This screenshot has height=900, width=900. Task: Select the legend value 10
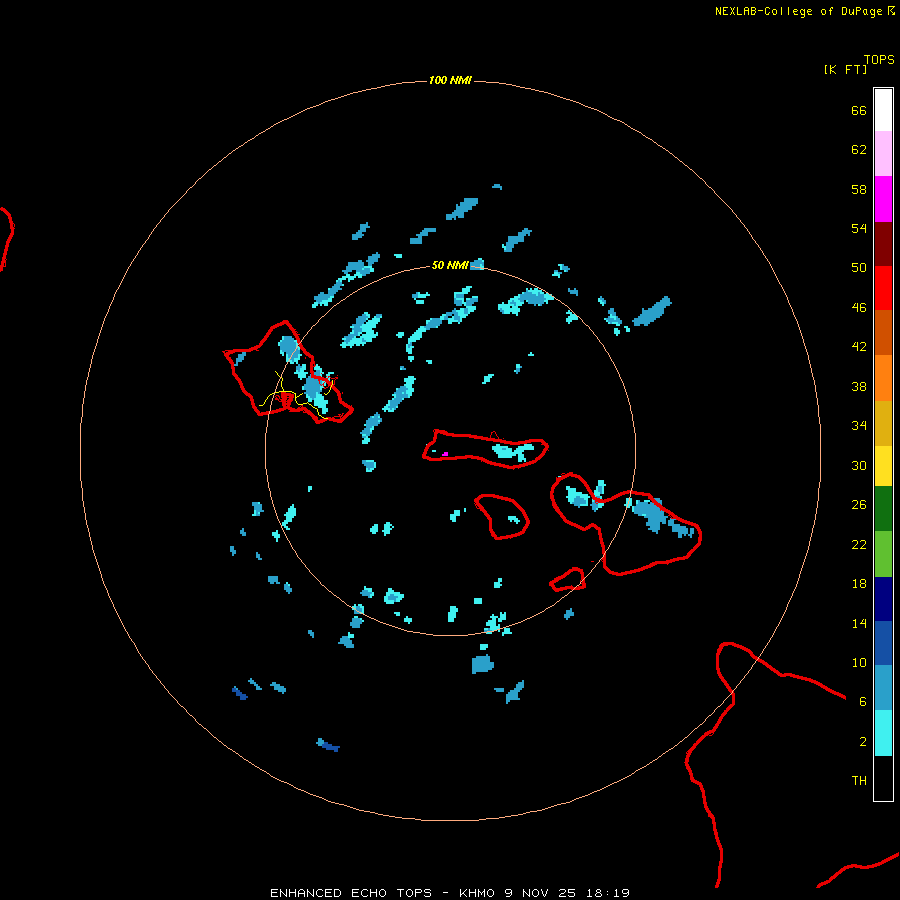(859, 662)
